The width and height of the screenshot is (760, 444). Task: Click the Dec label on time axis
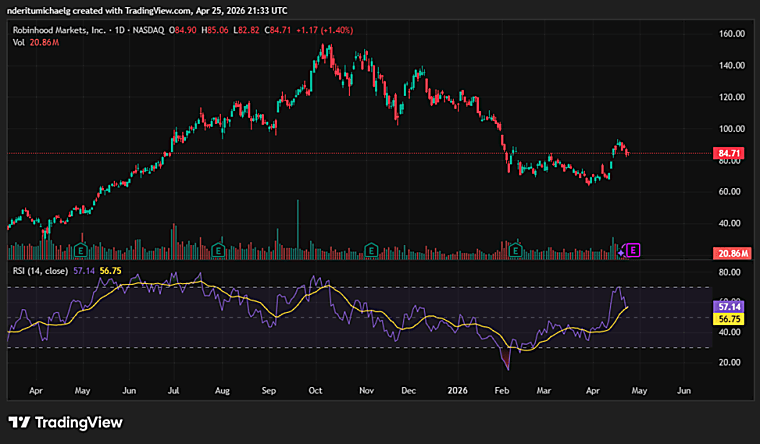coord(409,391)
